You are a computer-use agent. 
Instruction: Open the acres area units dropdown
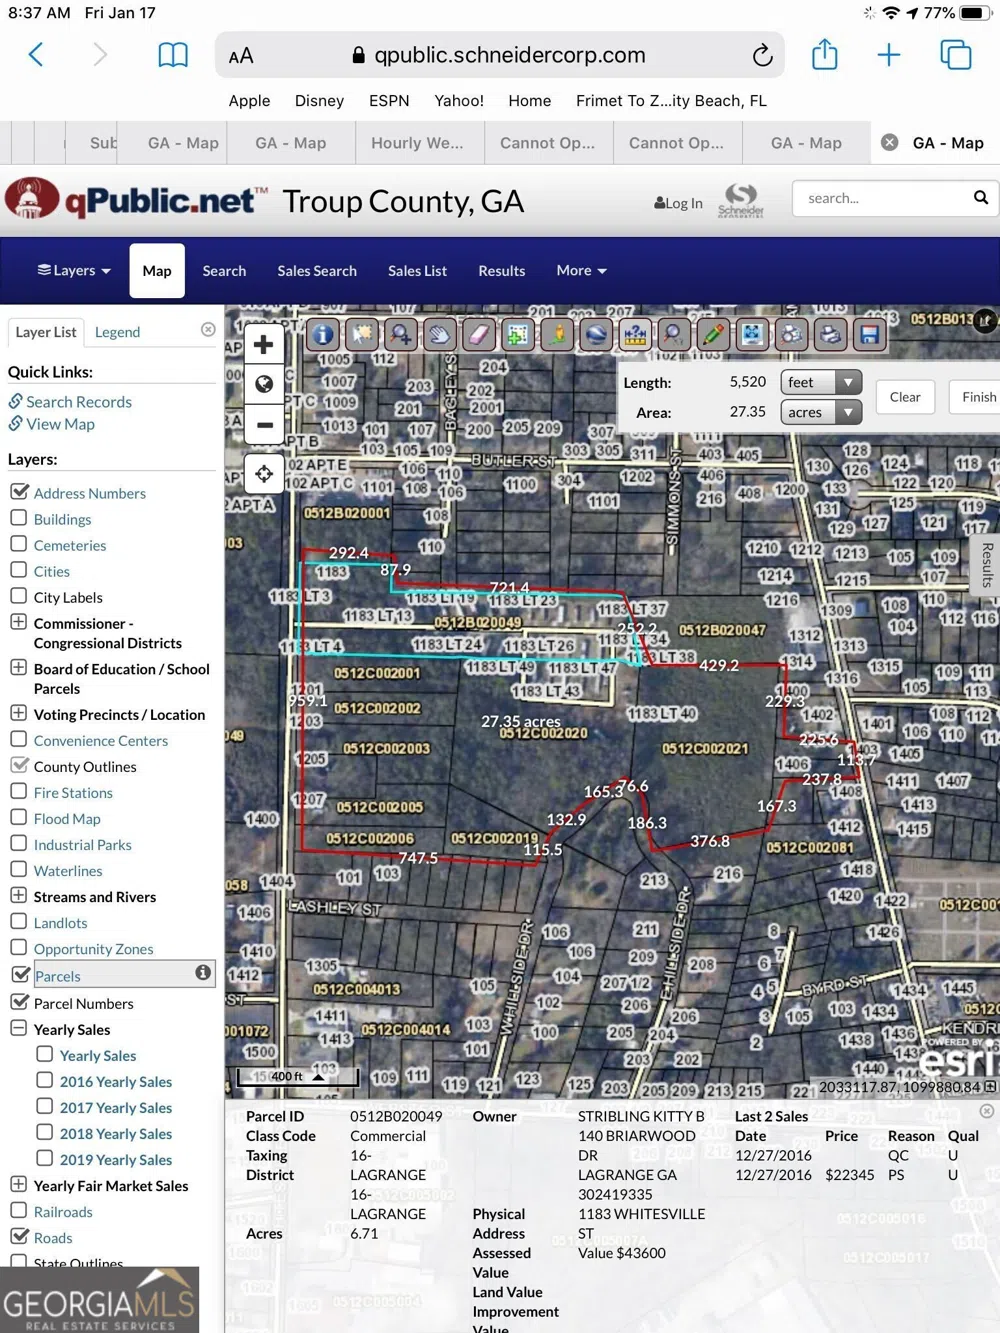point(821,412)
